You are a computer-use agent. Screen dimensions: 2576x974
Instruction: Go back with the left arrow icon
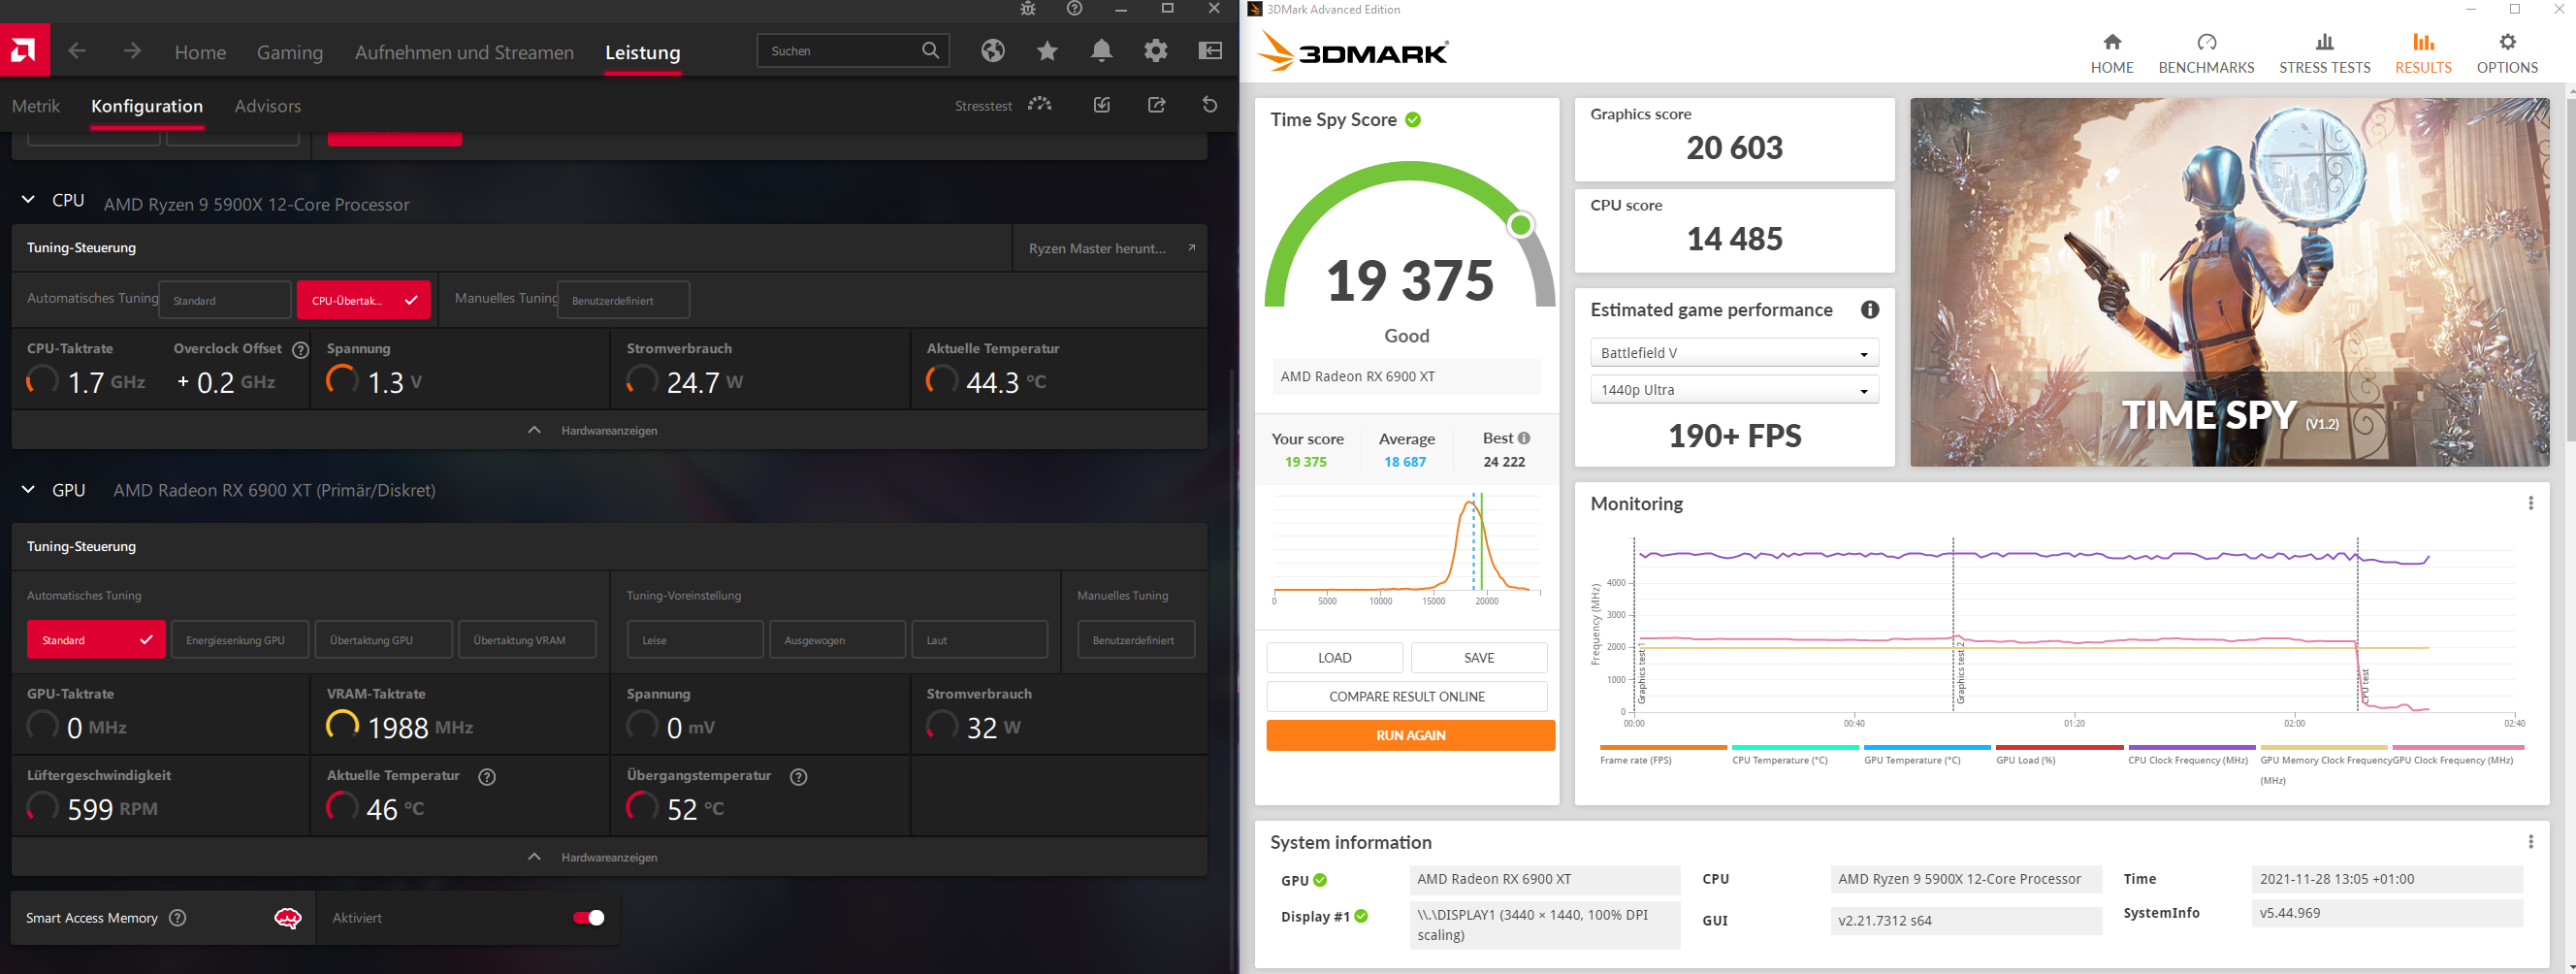77,51
